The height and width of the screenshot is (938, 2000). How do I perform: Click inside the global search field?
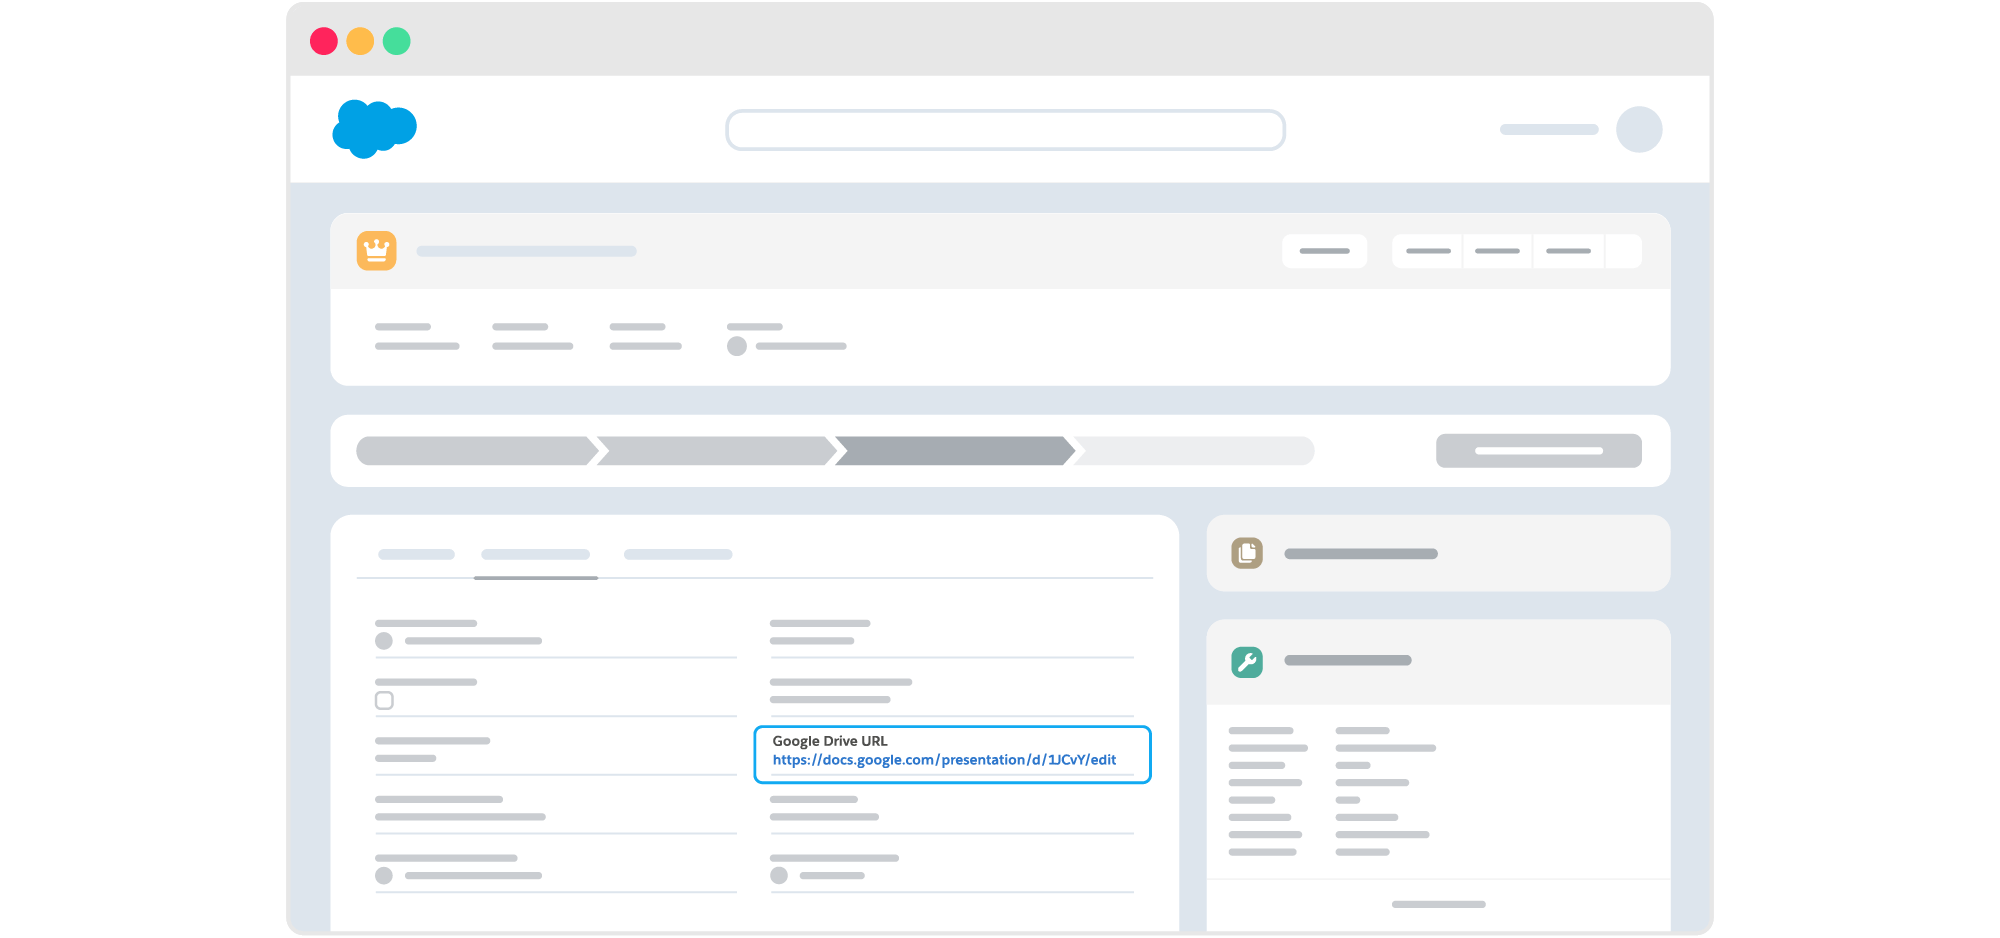[x=1006, y=129]
